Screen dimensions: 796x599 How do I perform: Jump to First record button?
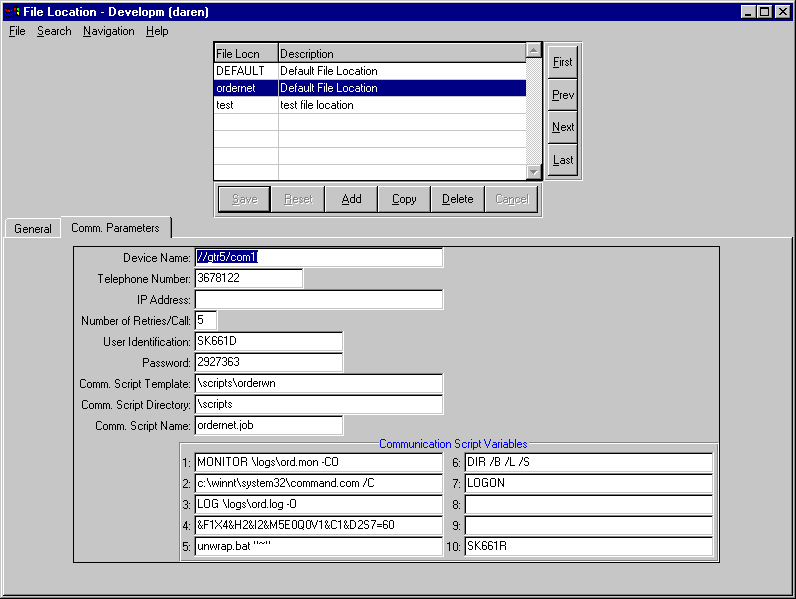pyautogui.click(x=563, y=62)
